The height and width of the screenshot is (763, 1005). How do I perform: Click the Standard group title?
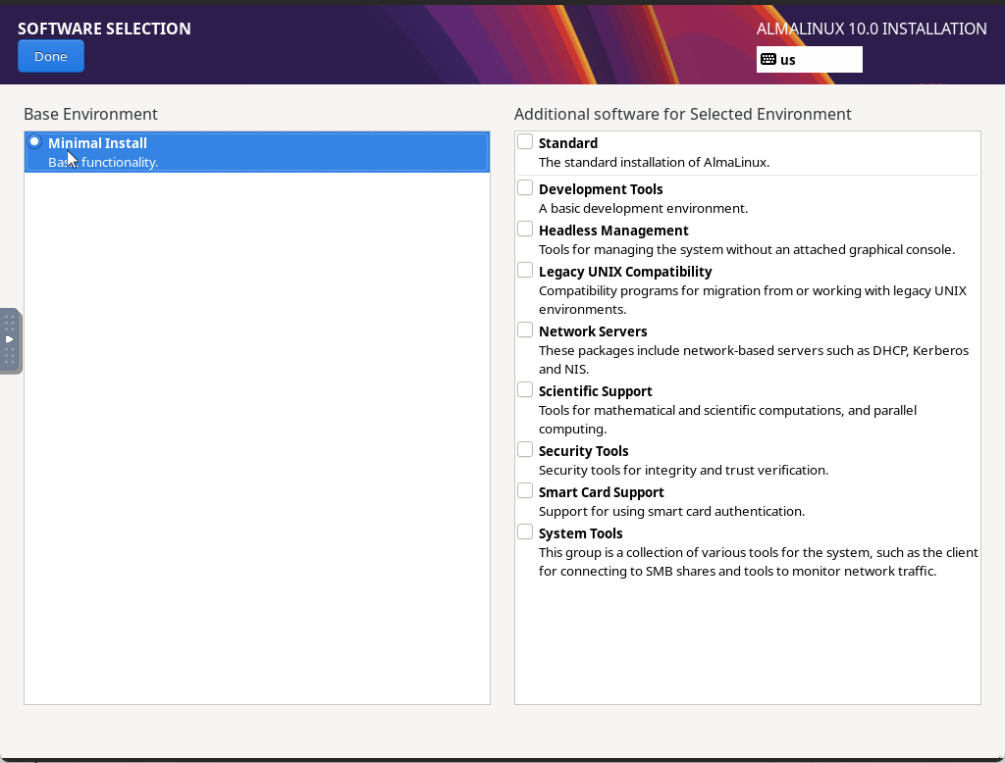[x=568, y=143]
